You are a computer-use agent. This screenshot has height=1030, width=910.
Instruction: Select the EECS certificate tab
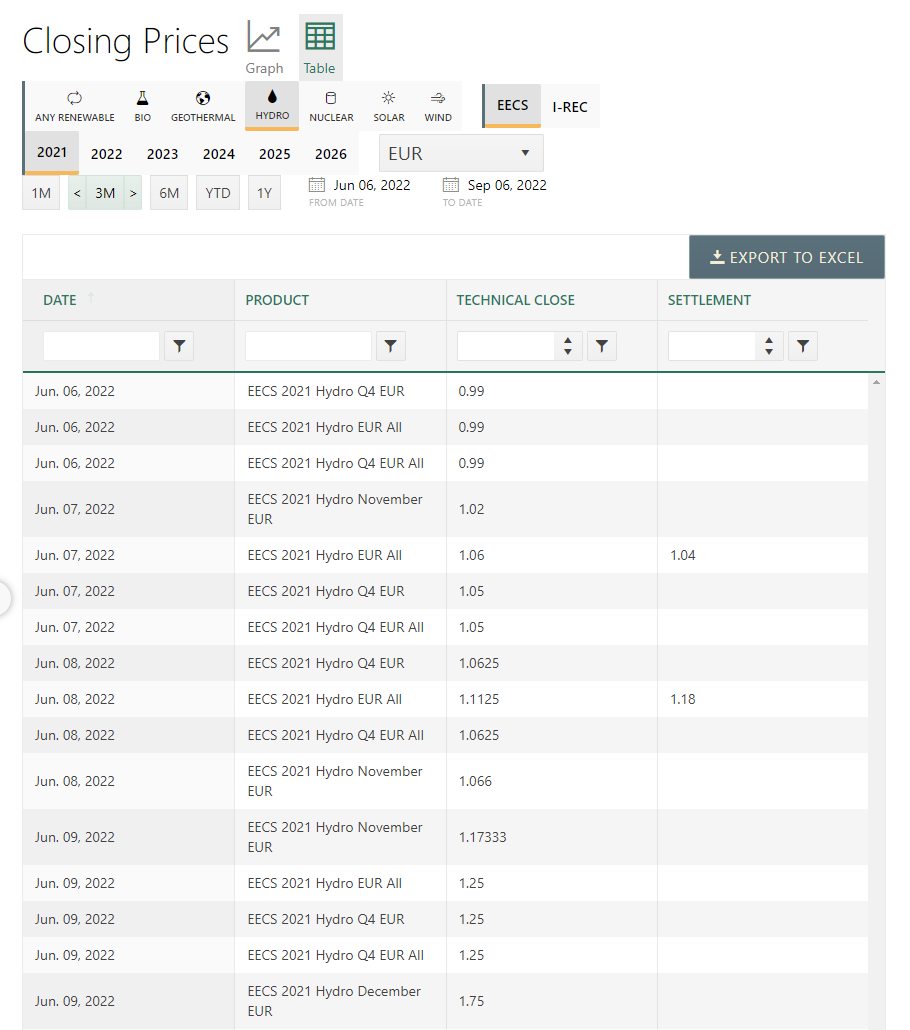point(512,105)
